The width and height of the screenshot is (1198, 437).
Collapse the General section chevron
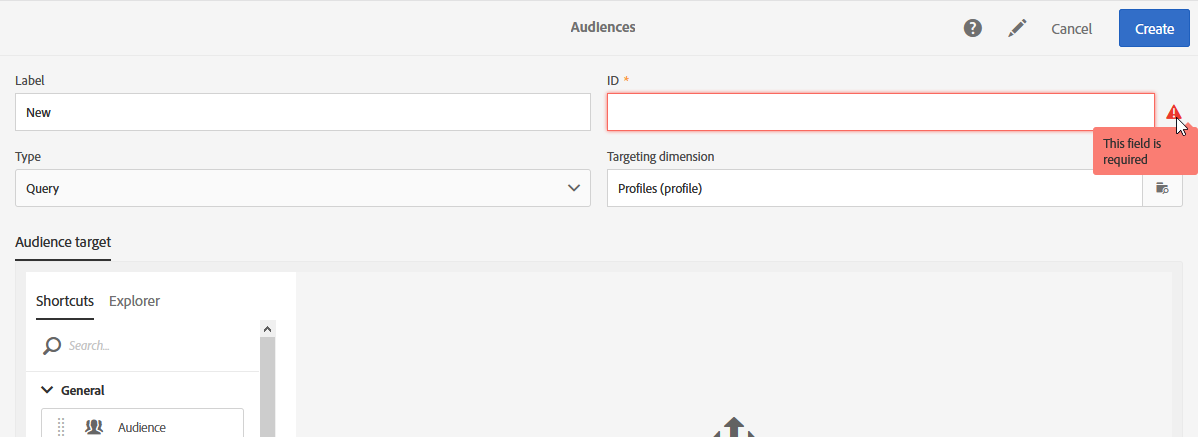tap(46, 390)
